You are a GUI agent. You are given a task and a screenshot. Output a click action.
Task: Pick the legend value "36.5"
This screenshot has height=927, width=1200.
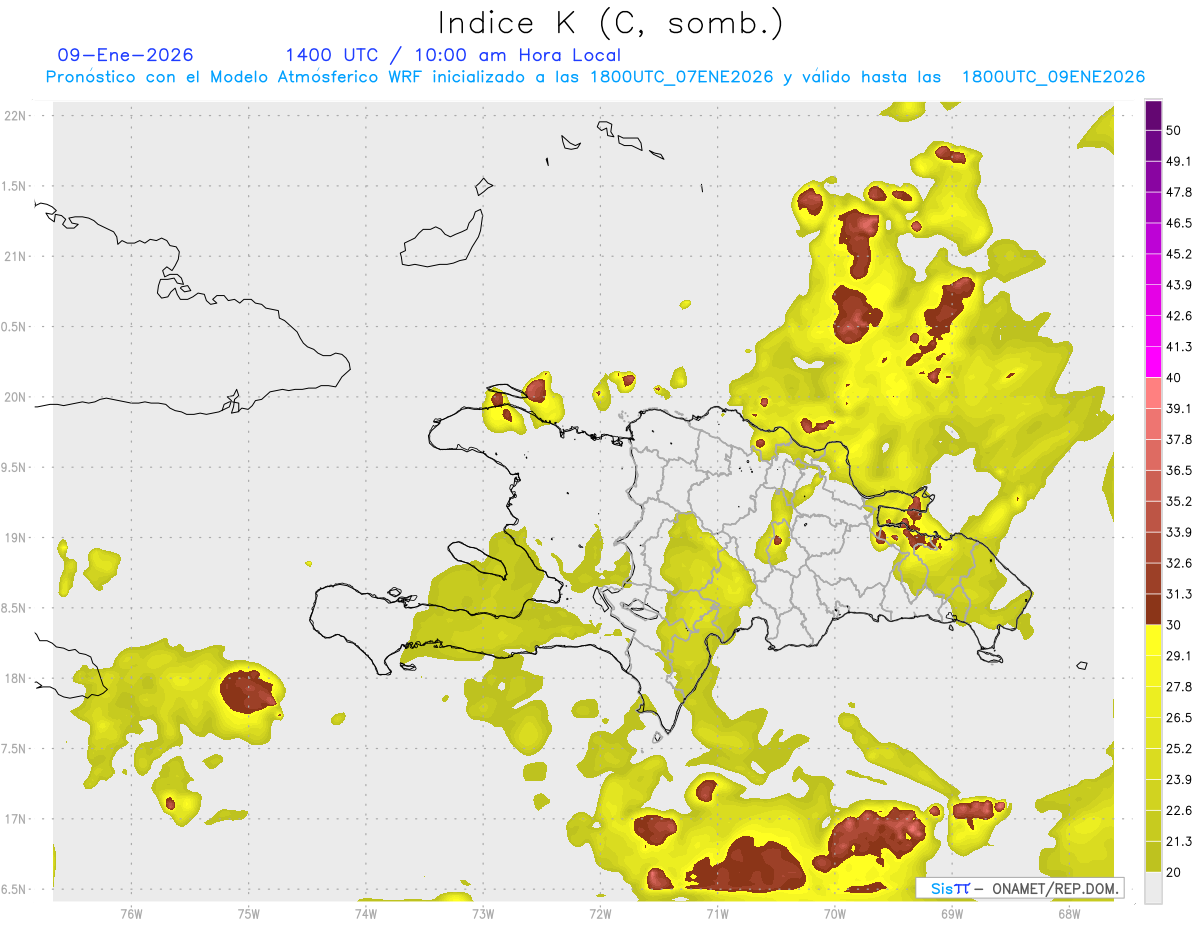(1179, 470)
